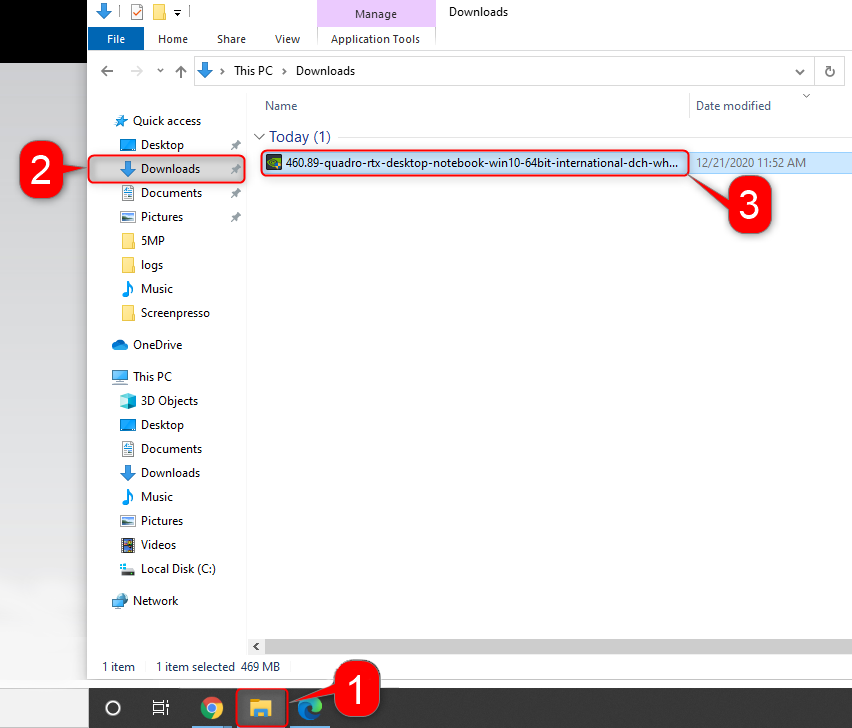The width and height of the screenshot is (852, 728).
Task: Select Quick access in the navigation pane
Action: 167,121
